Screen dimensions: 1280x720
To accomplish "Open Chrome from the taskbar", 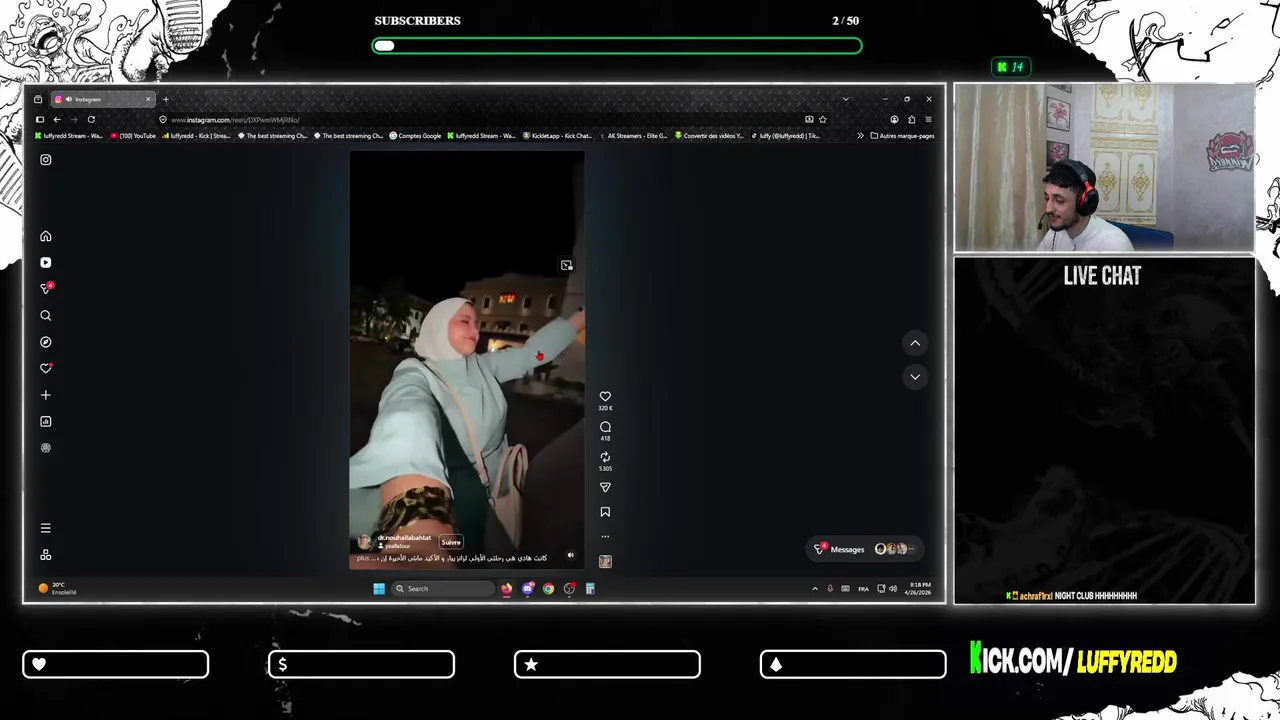I will click(548, 588).
